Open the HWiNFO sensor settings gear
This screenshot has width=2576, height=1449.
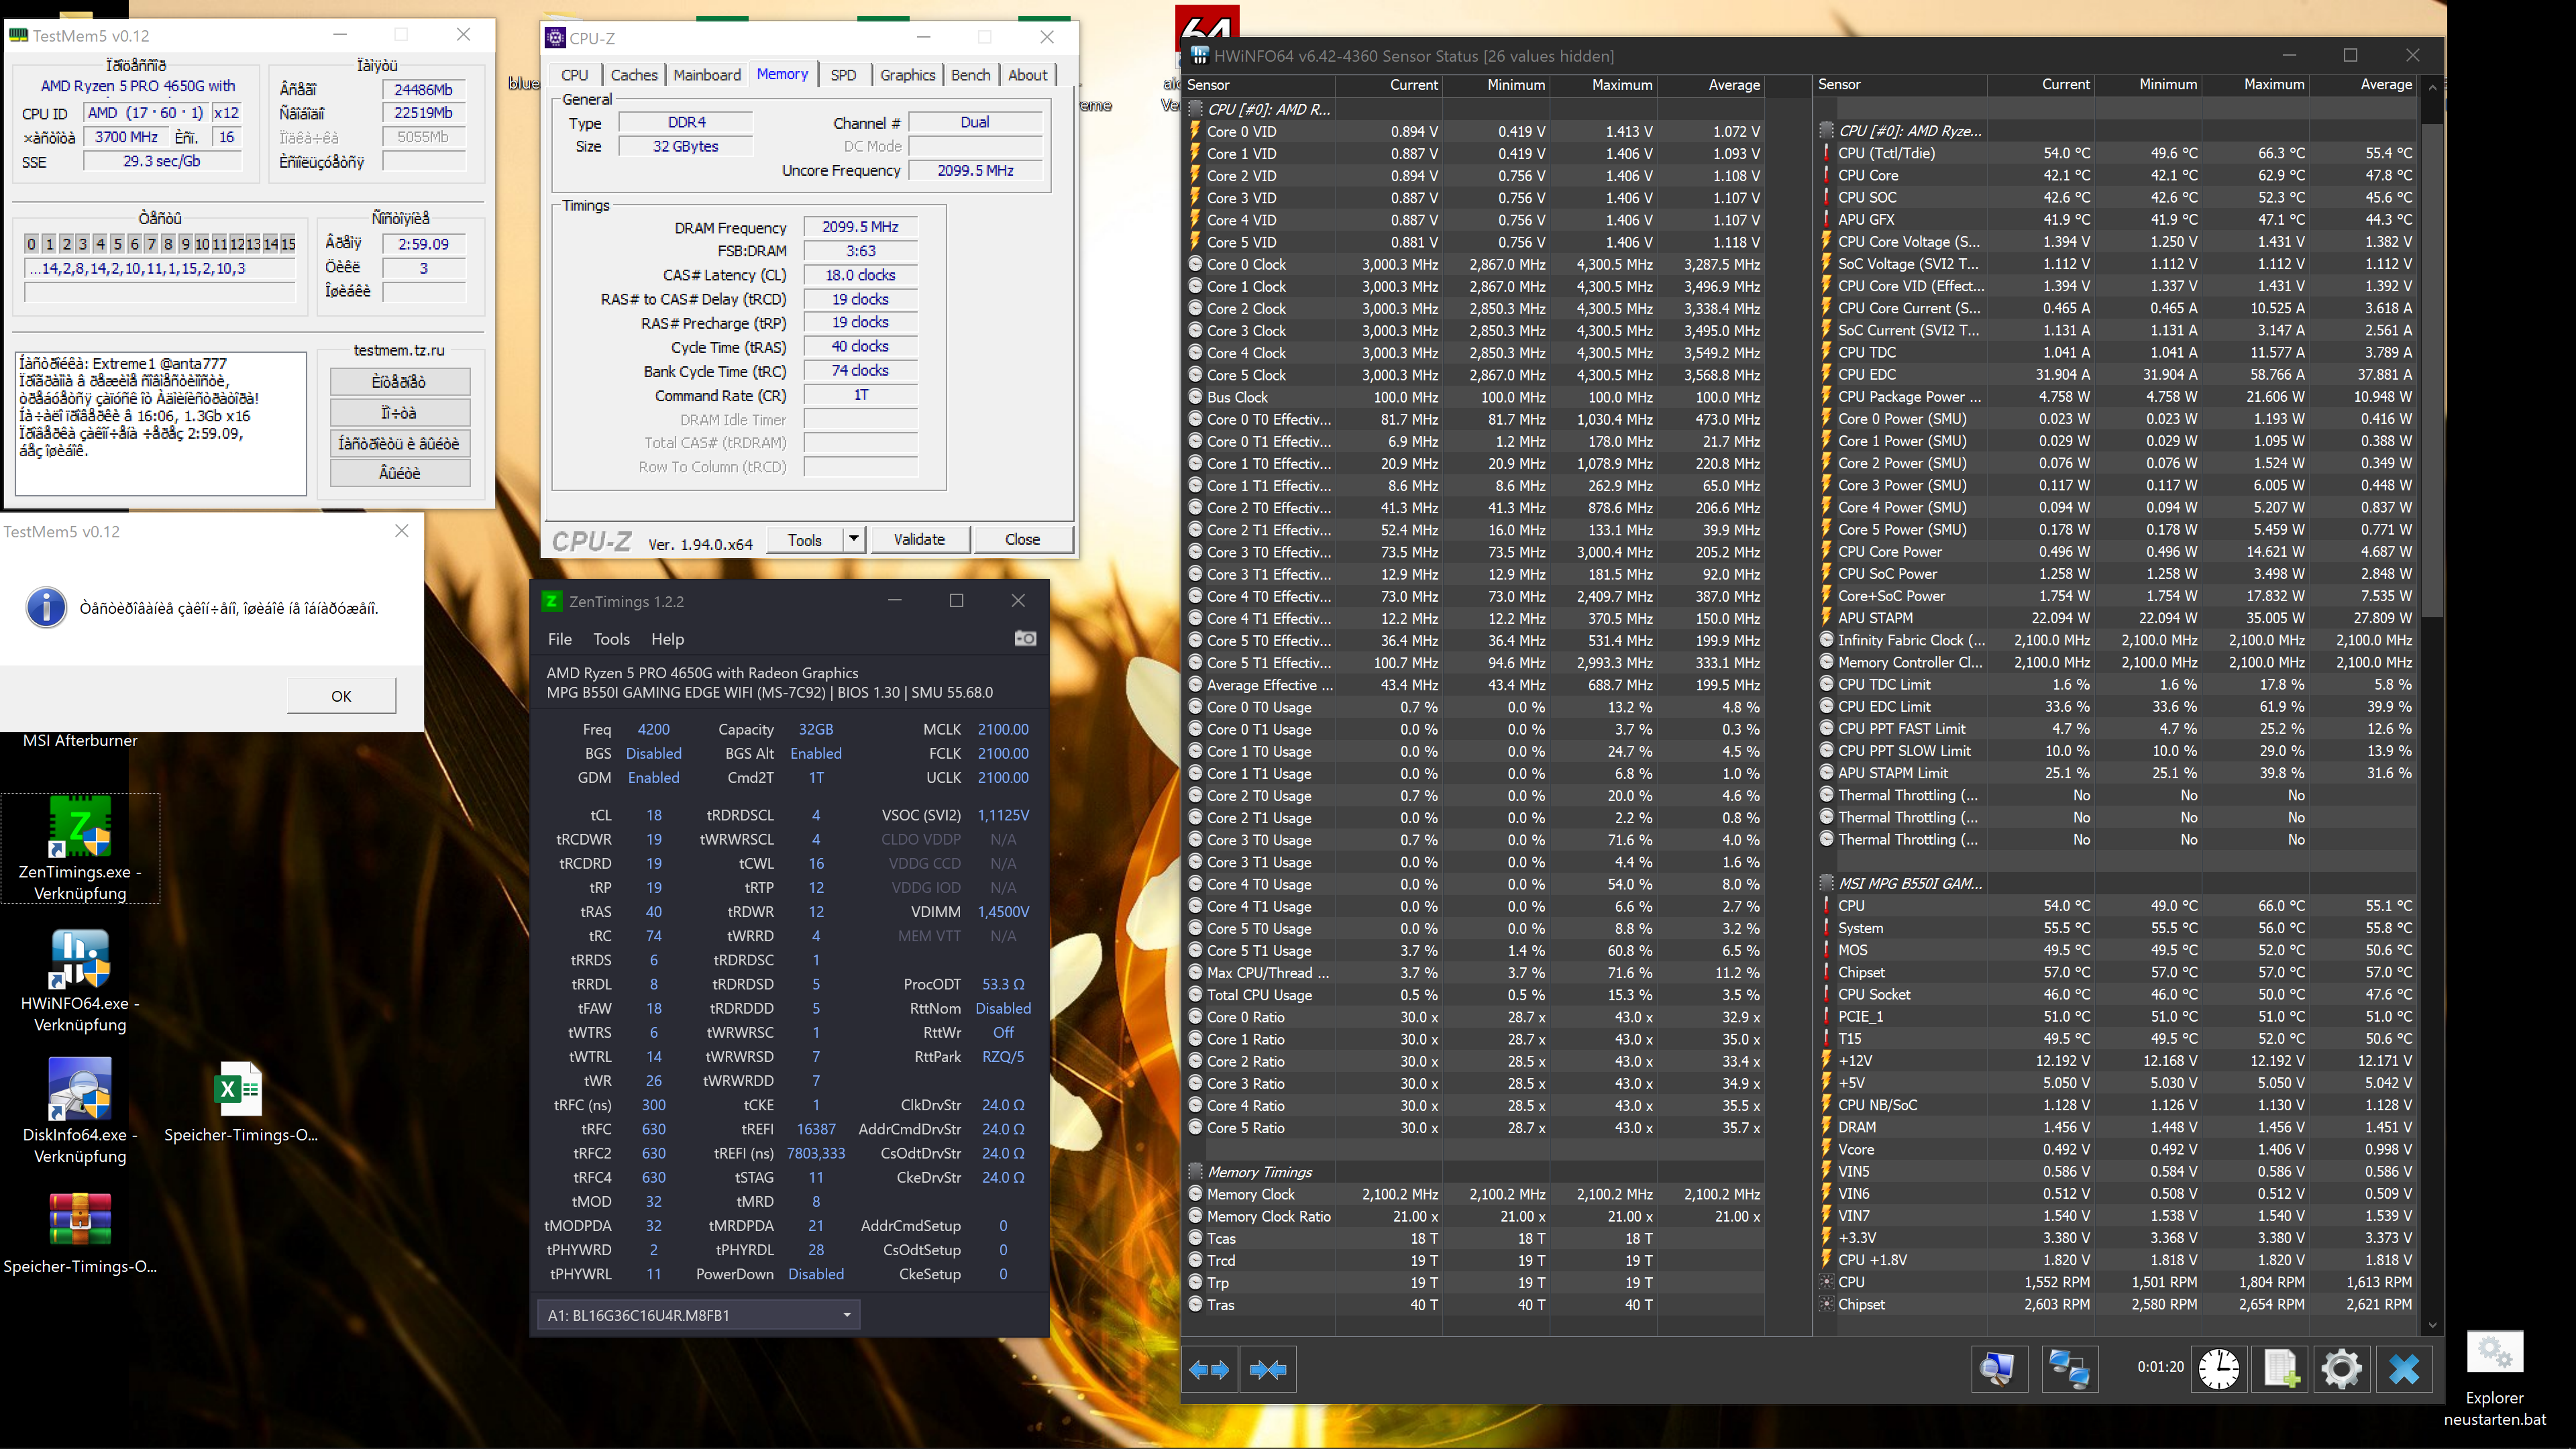click(2341, 1369)
